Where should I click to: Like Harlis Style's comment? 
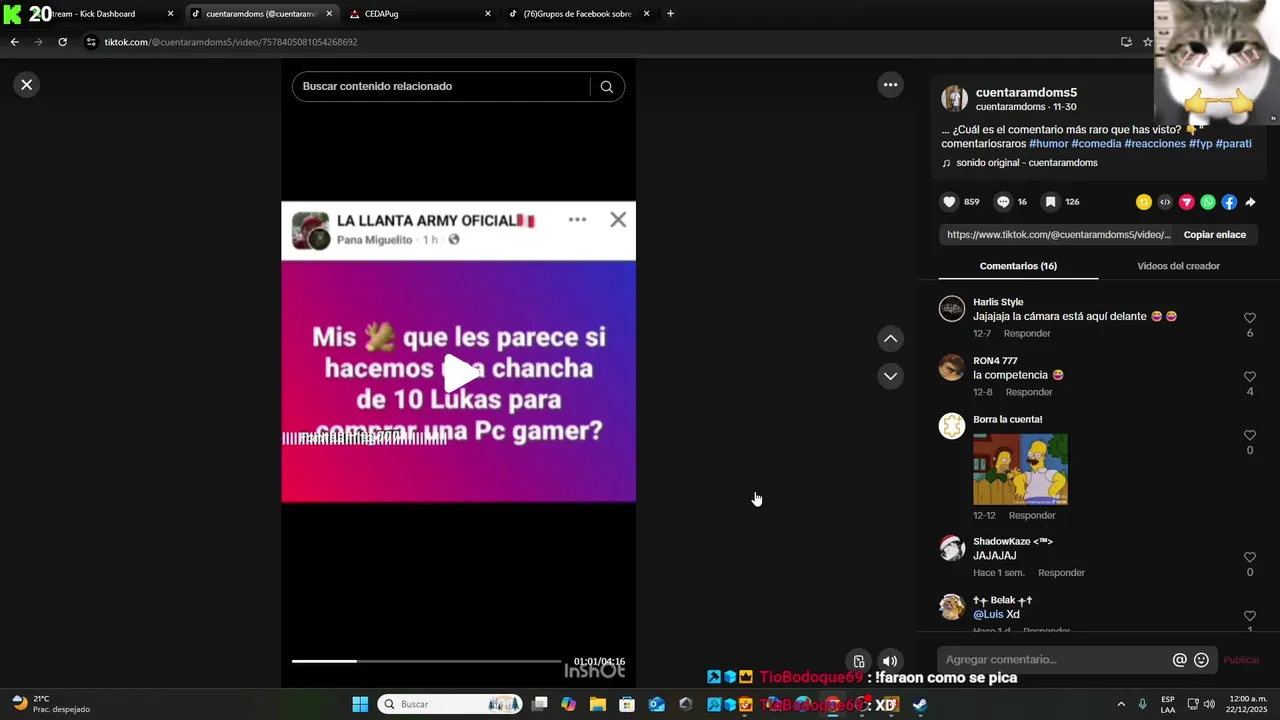[1249, 318]
